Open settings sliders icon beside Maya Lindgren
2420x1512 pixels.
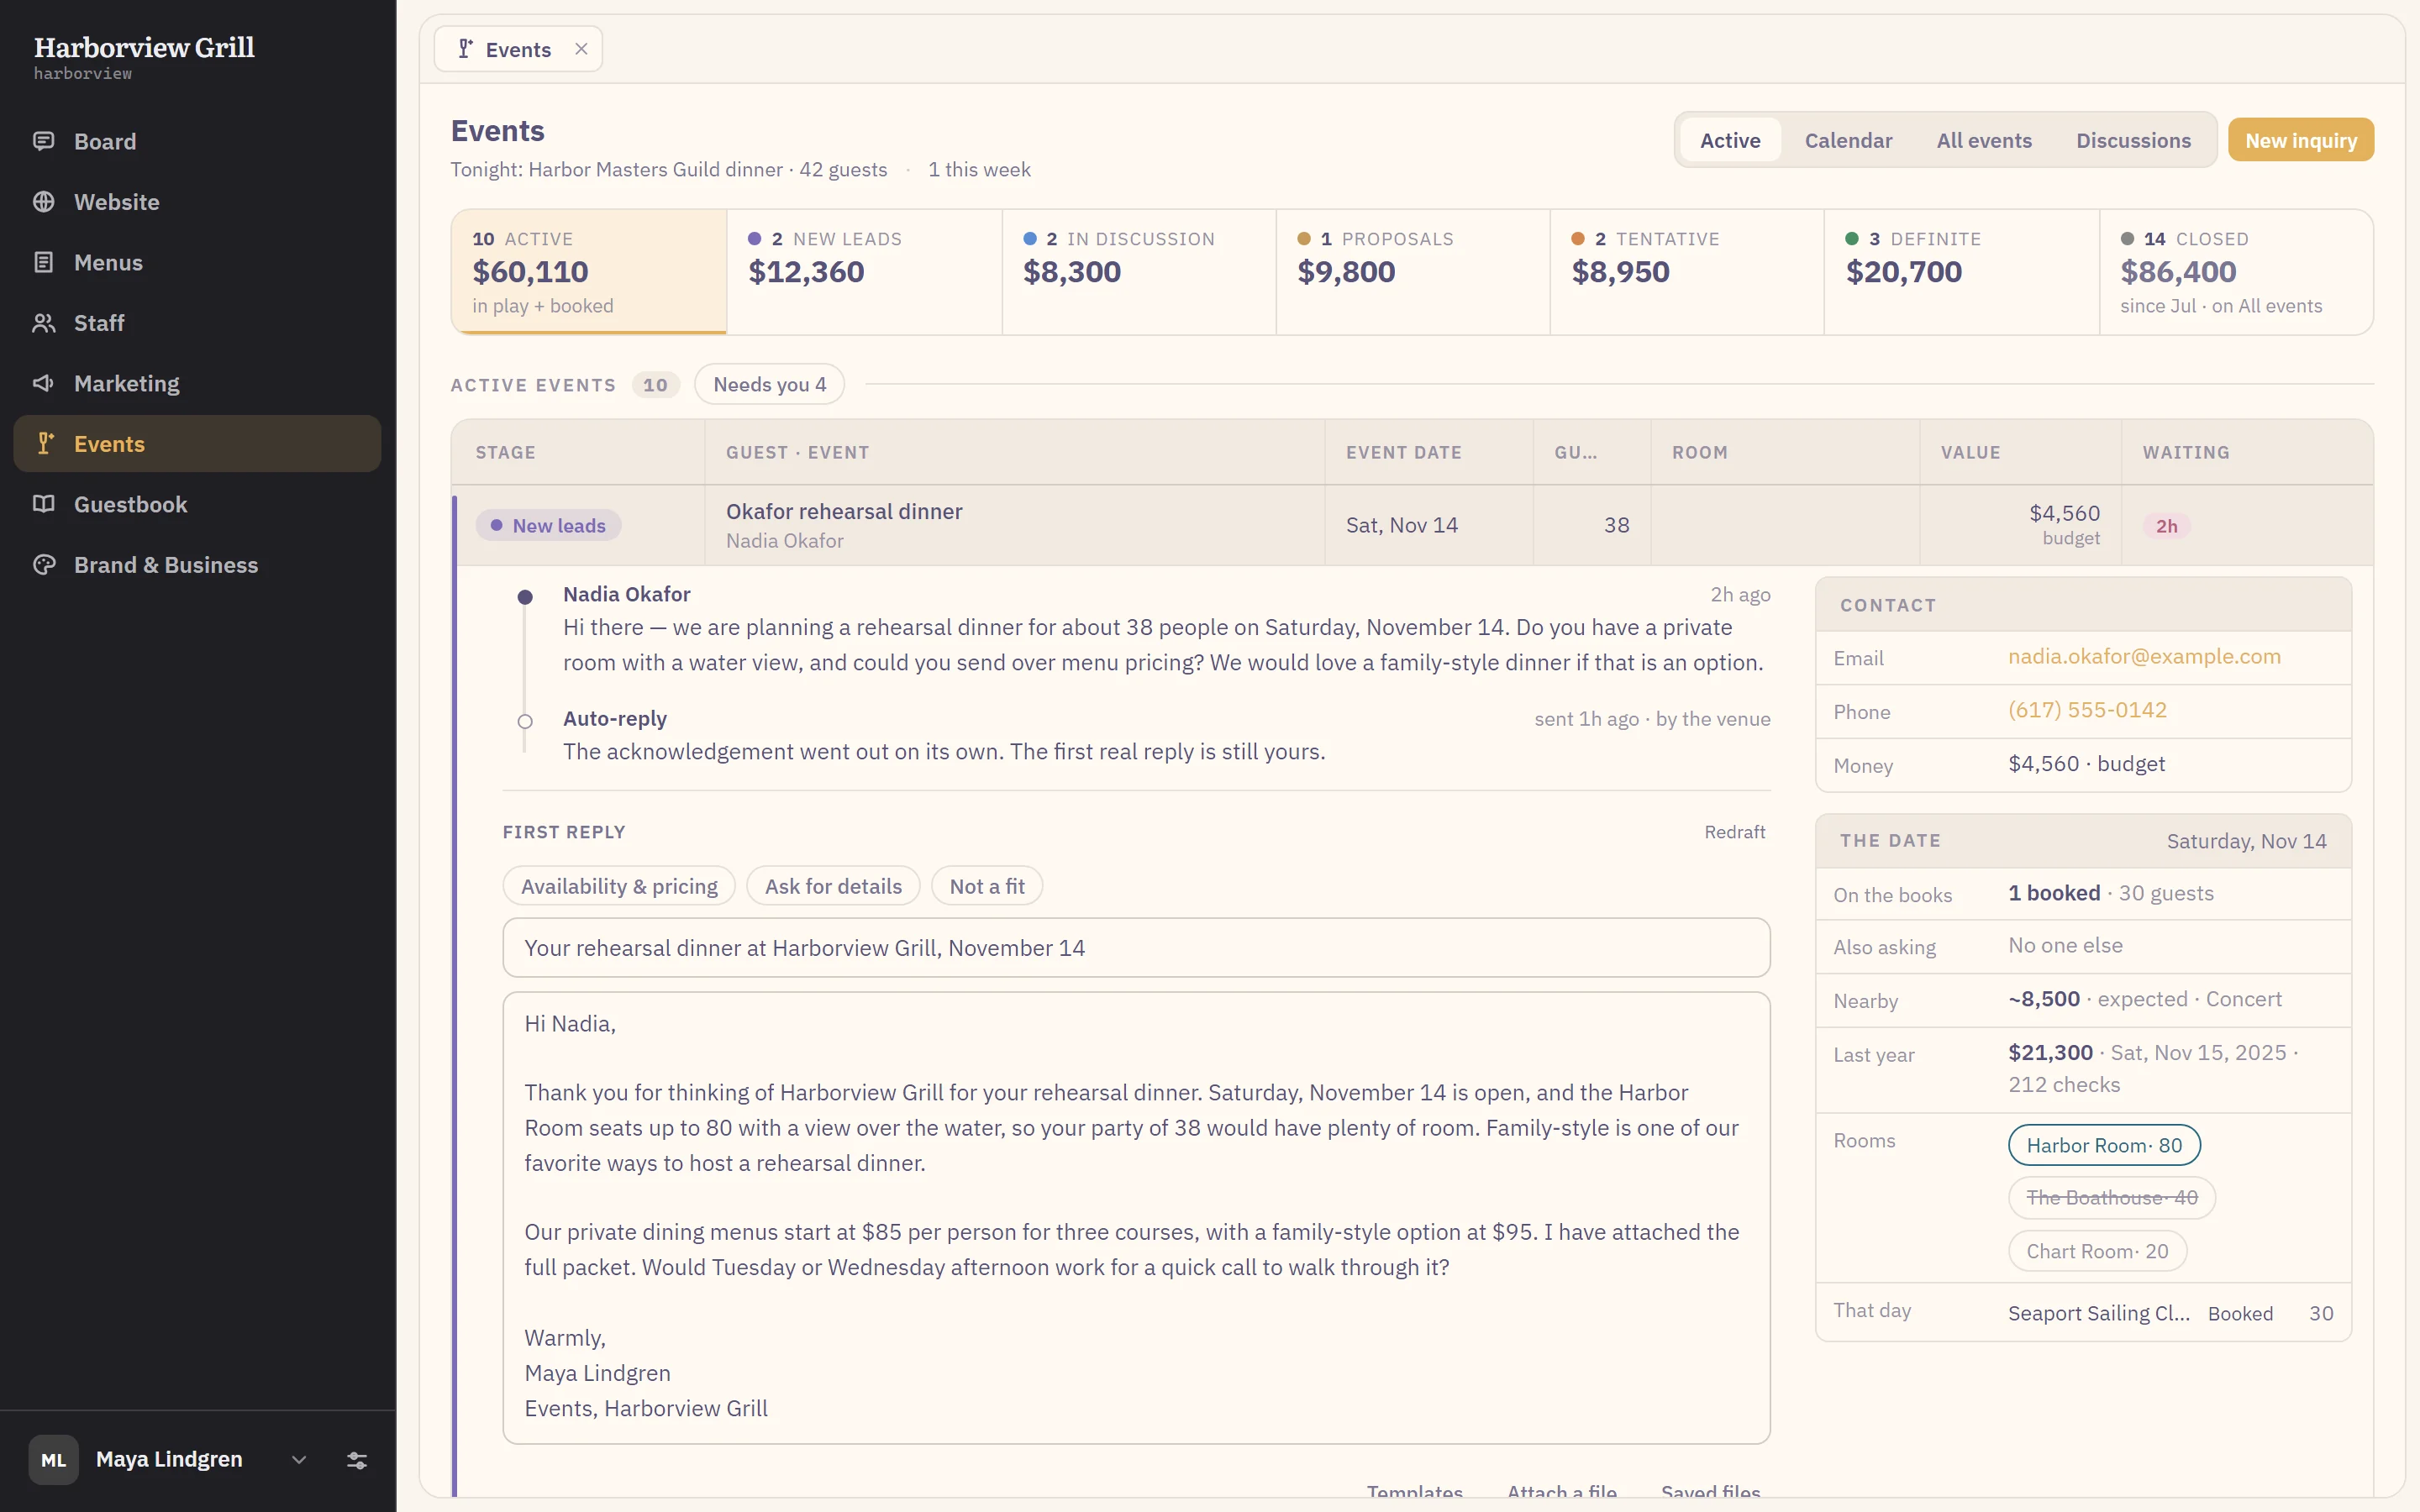click(357, 1460)
